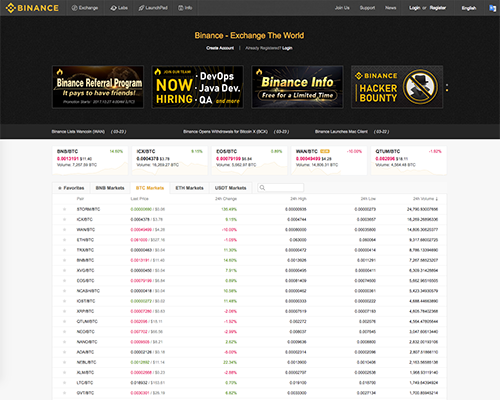
Task: Star the EOS/BTC pair row
Action: pos(64,281)
